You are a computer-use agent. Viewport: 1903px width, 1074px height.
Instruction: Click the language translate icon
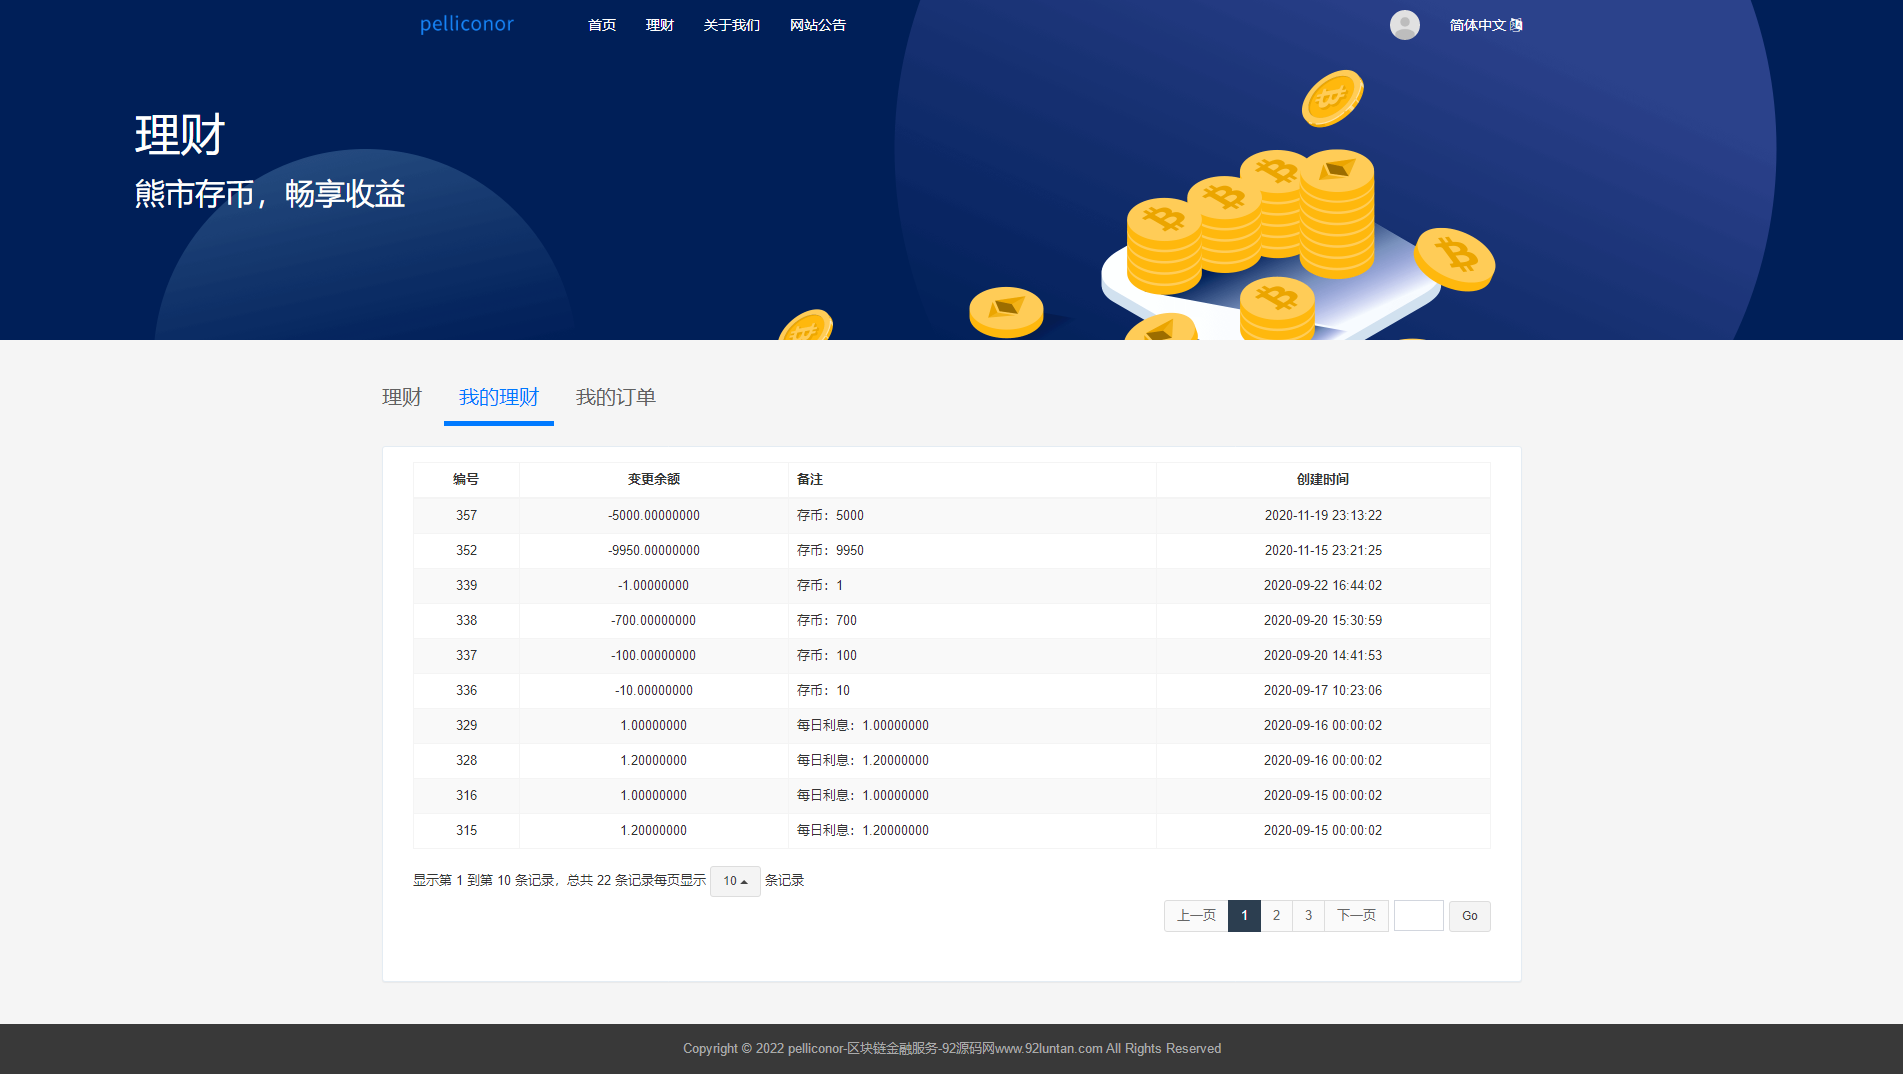[1516, 25]
